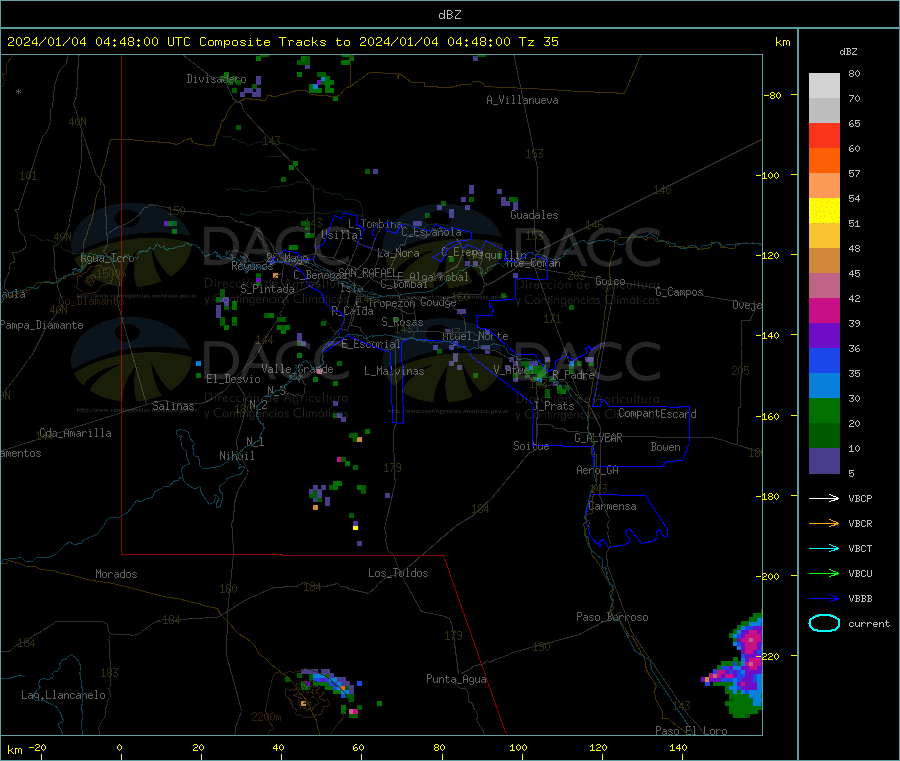The width and height of the screenshot is (900, 761).
Task: Click the Los_Toldos place label
Action: tap(398, 573)
